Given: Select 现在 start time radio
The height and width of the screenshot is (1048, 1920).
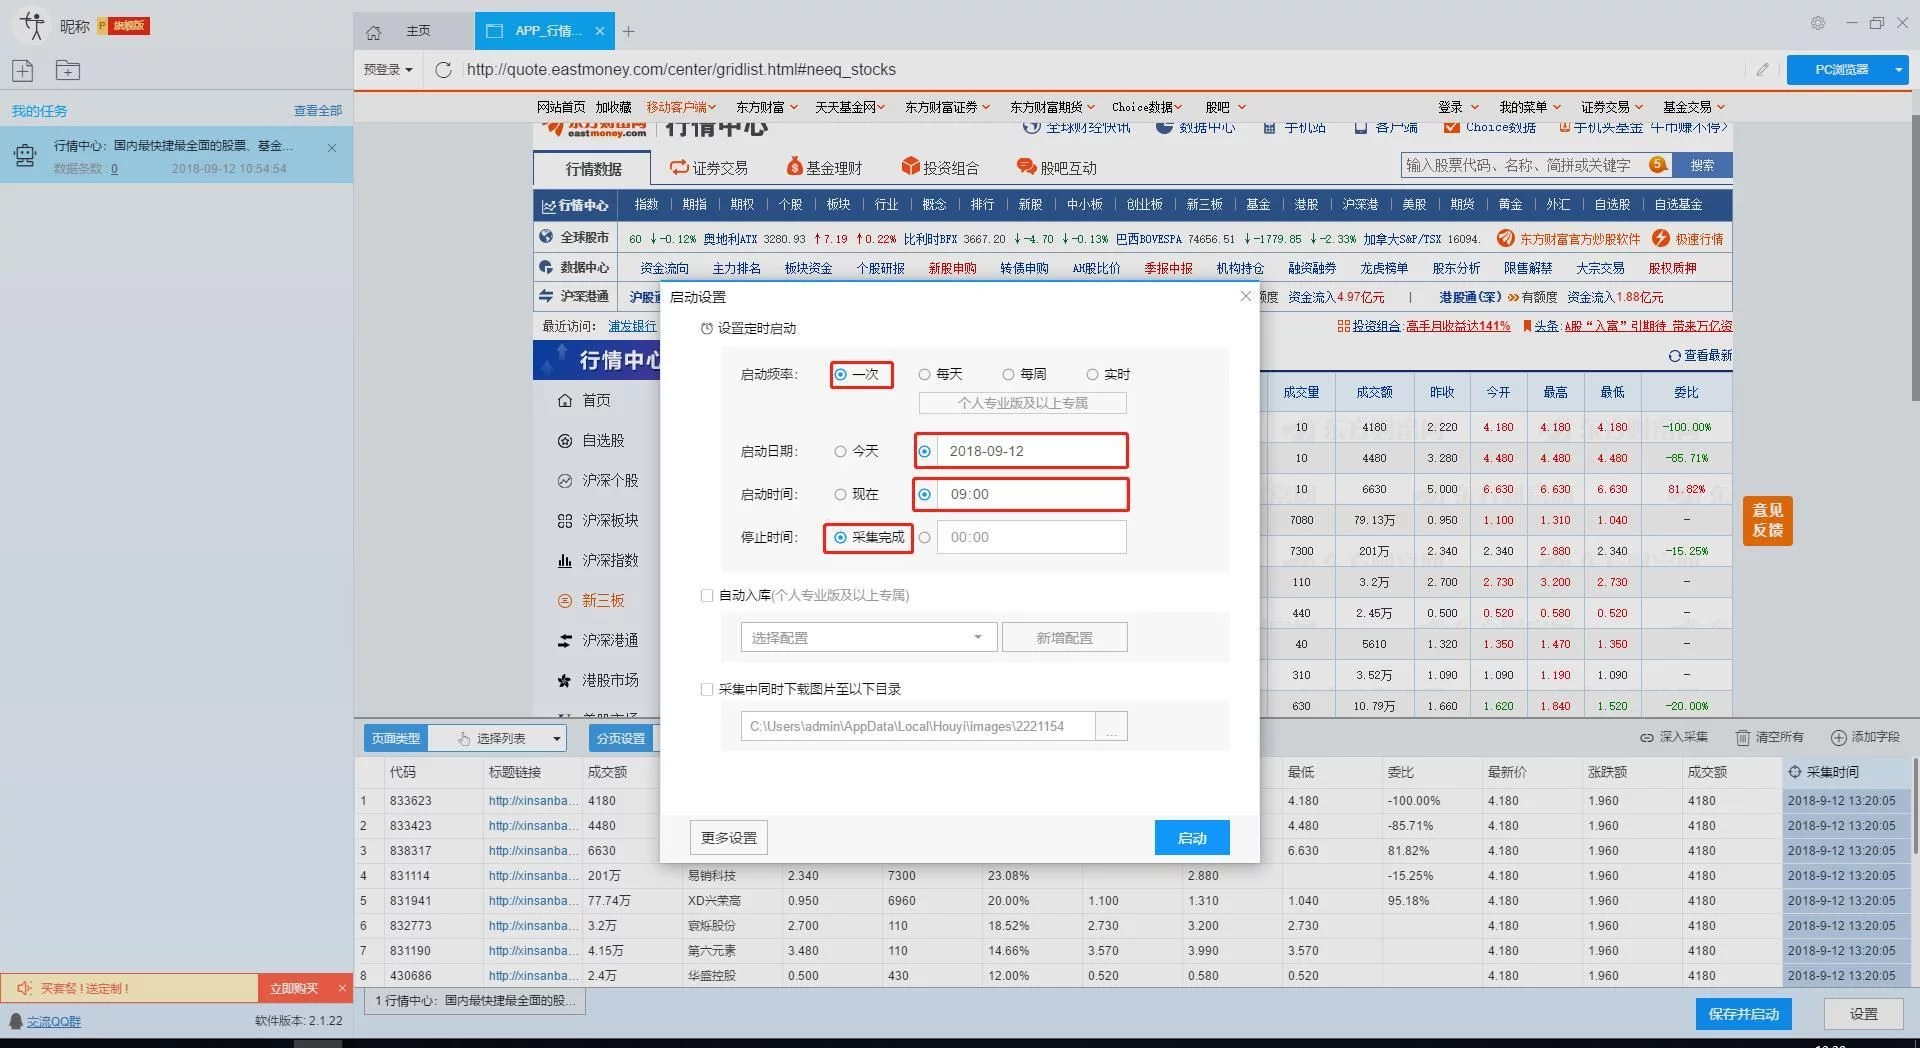Looking at the screenshot, I should (x=840, y=494).
